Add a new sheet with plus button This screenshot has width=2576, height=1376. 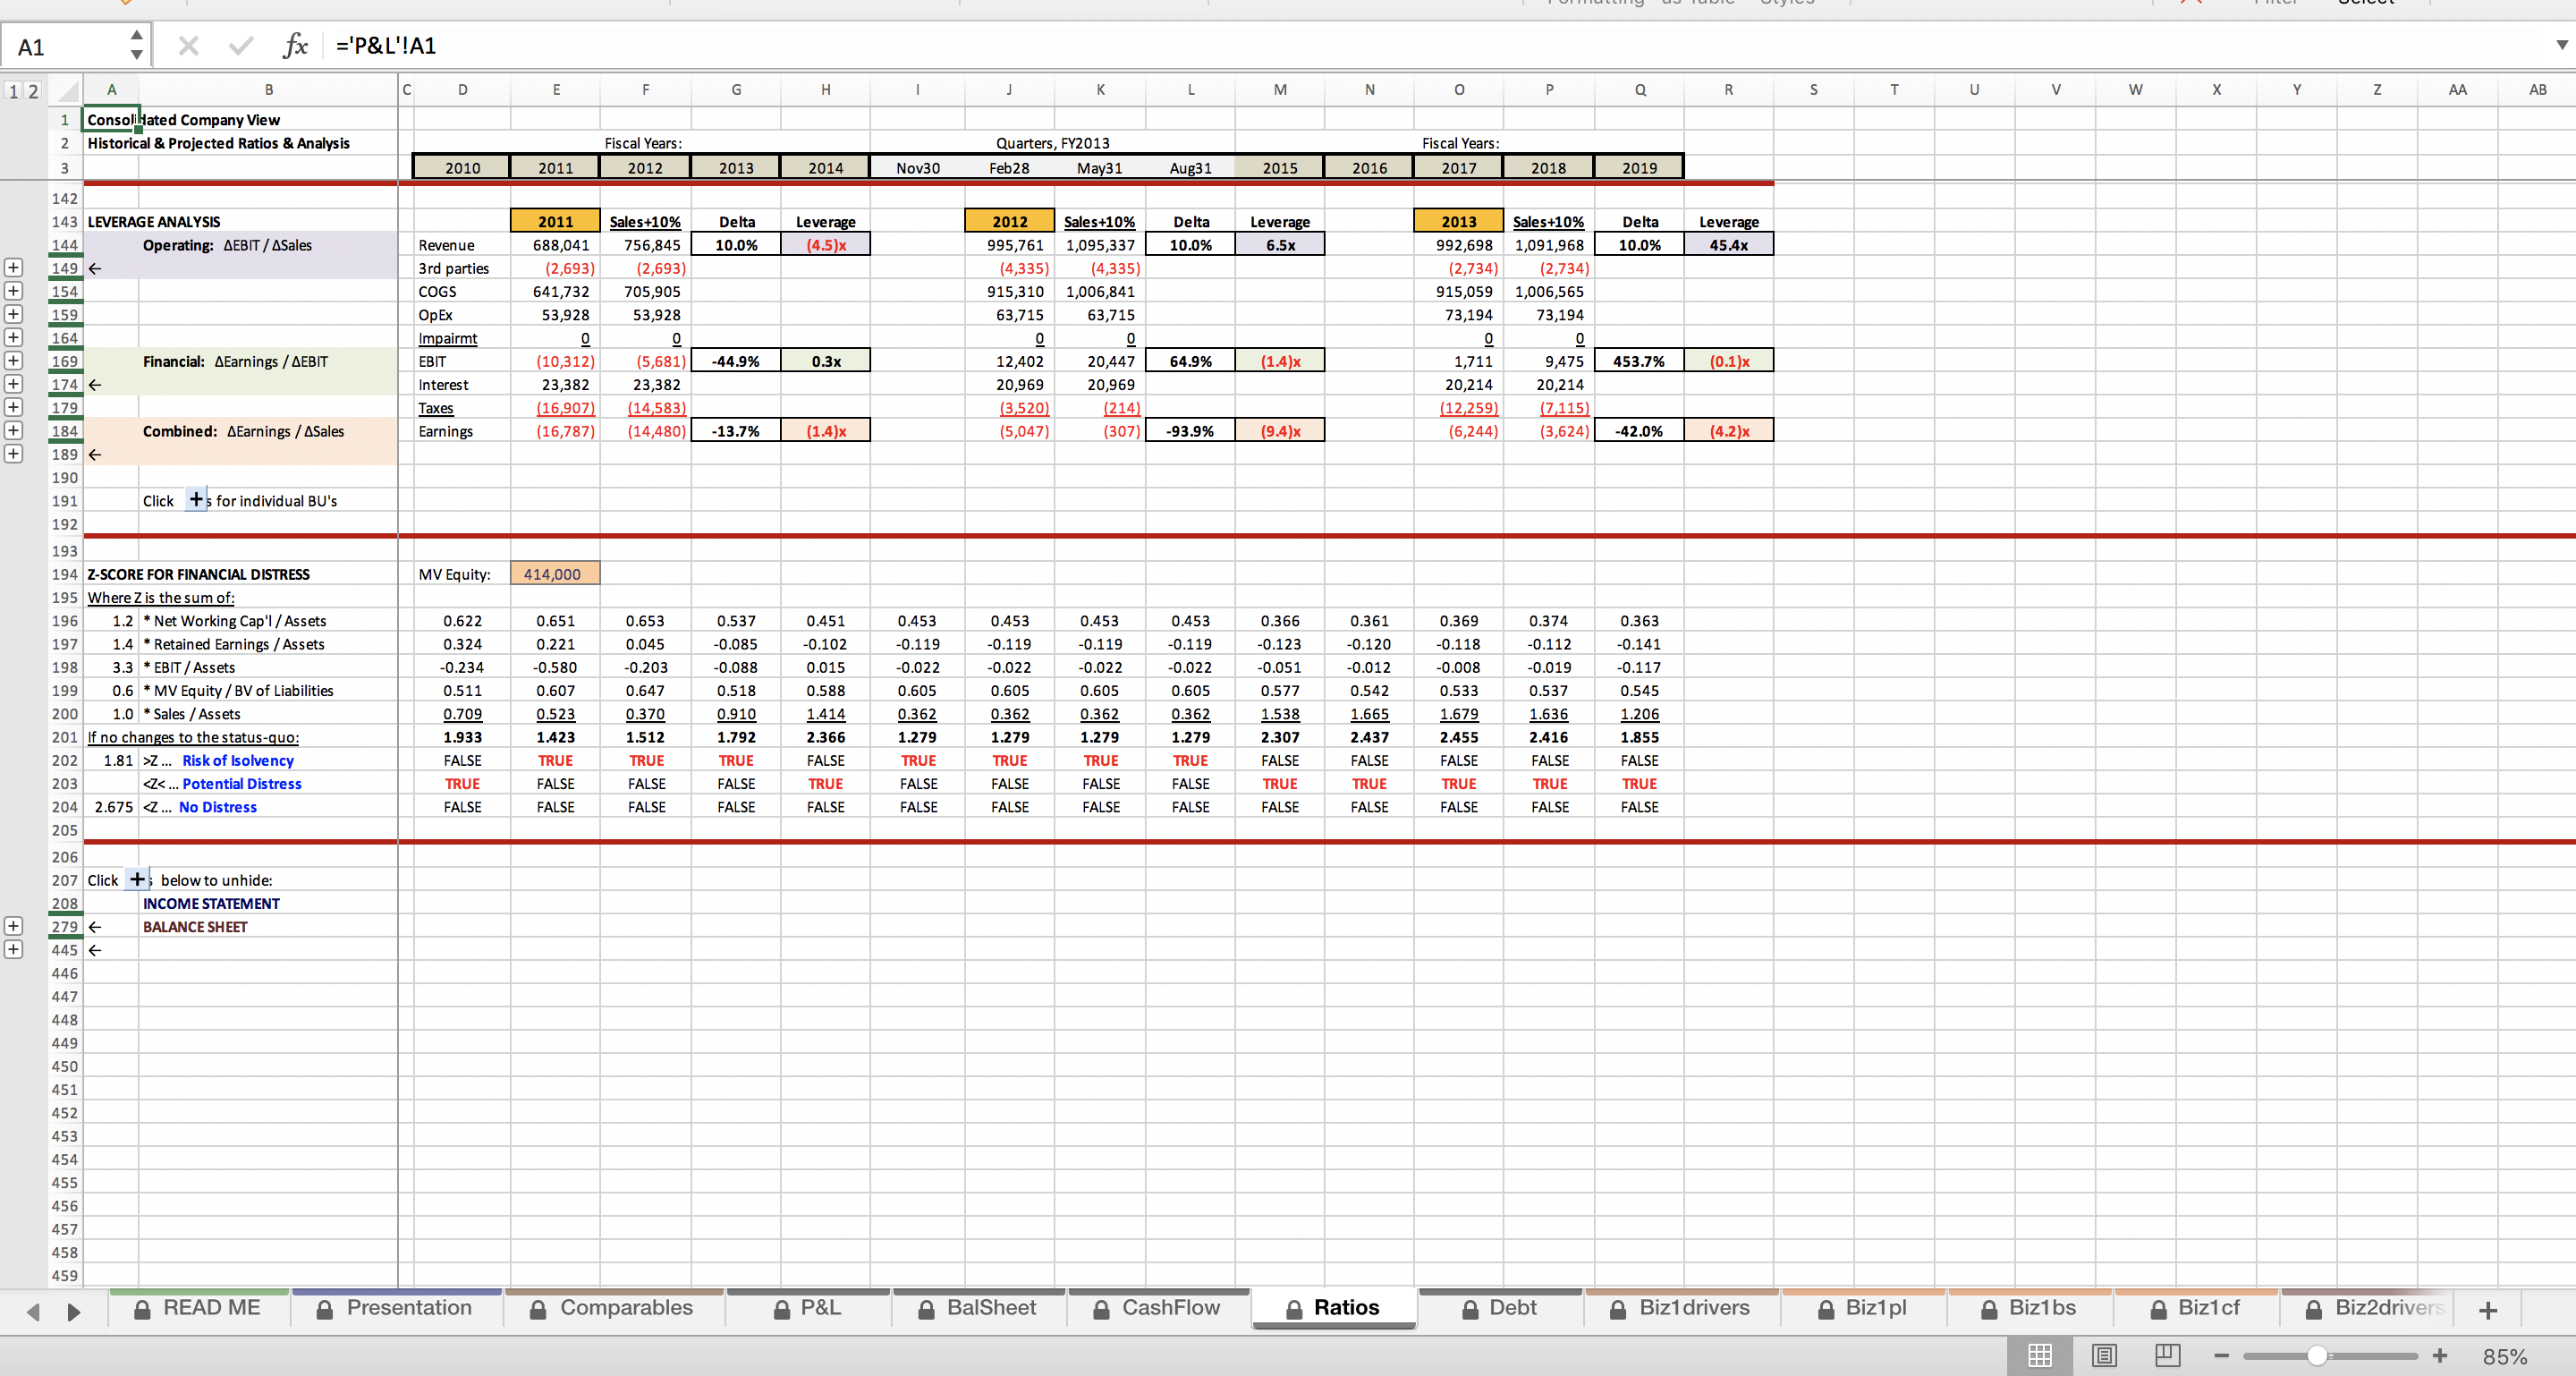tap(2489, 1310)
